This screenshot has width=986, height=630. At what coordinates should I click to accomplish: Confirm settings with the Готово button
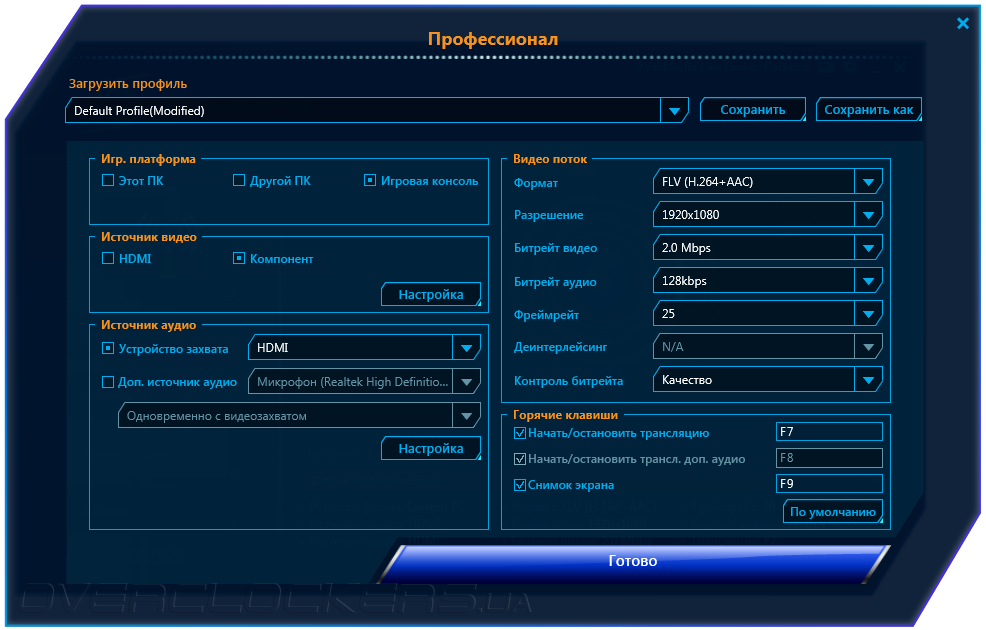pyautogui.click(x=633, y=561)
